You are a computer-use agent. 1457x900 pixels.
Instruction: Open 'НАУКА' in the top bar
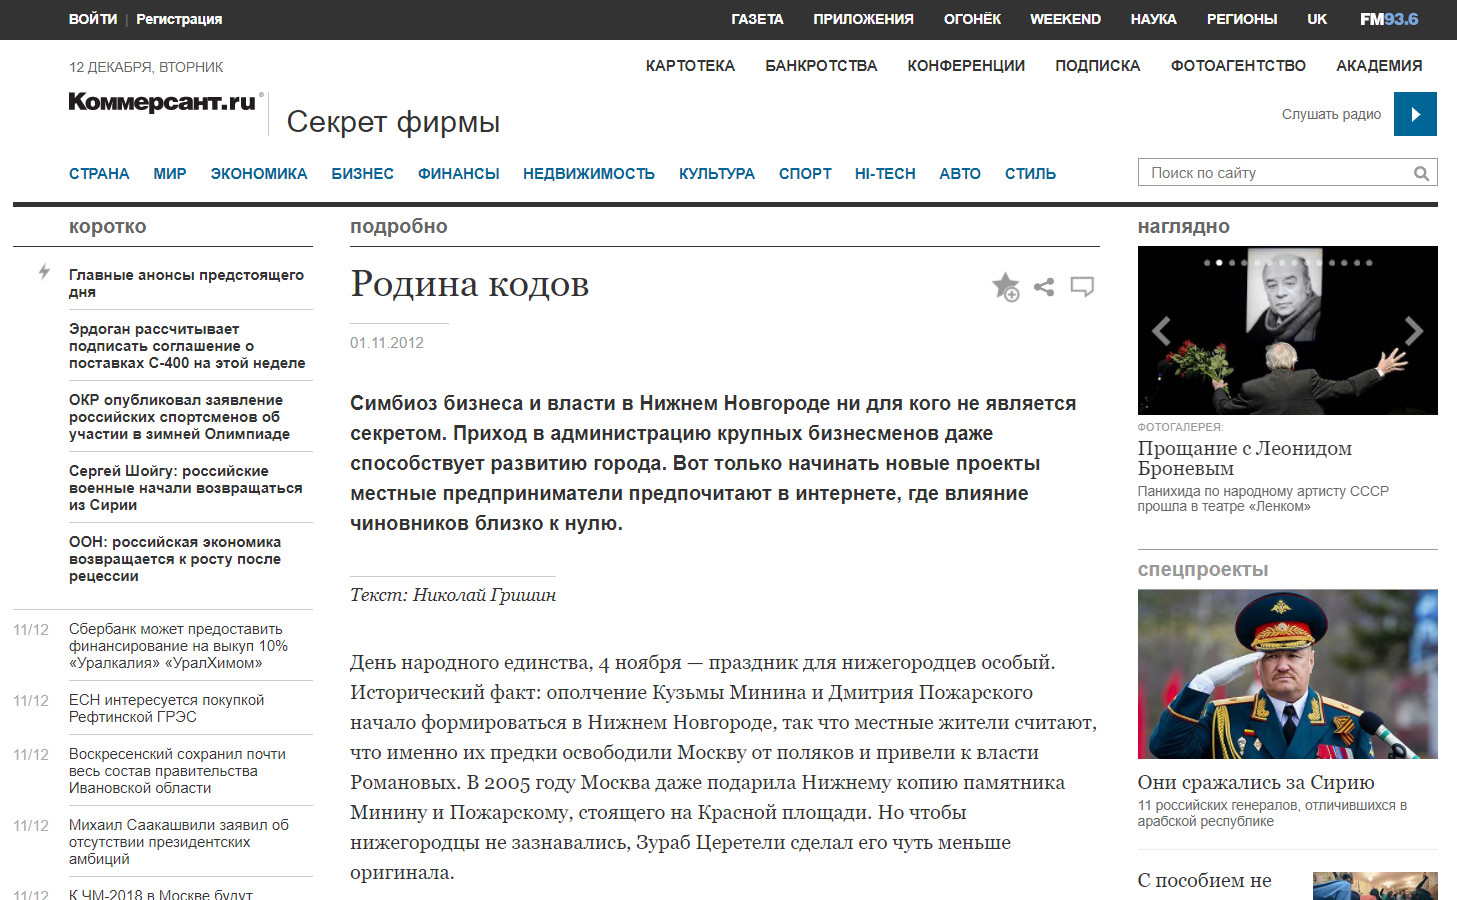[1153, 19]
